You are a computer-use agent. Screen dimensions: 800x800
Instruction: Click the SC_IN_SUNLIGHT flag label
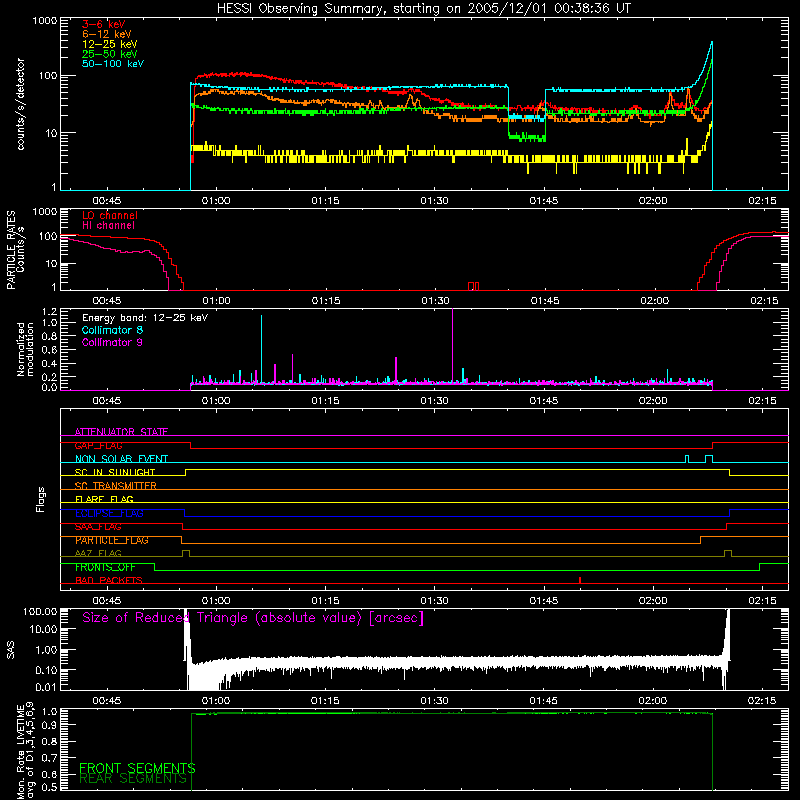(x=115, y=472)
